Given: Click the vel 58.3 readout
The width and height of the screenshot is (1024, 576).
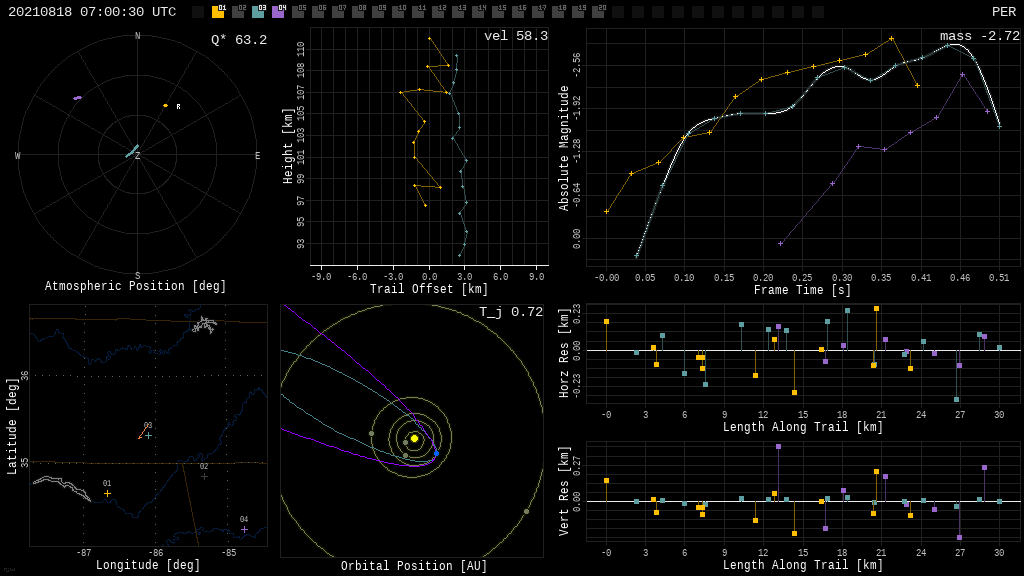Looking at the screenshot, I should pos(515,36).
